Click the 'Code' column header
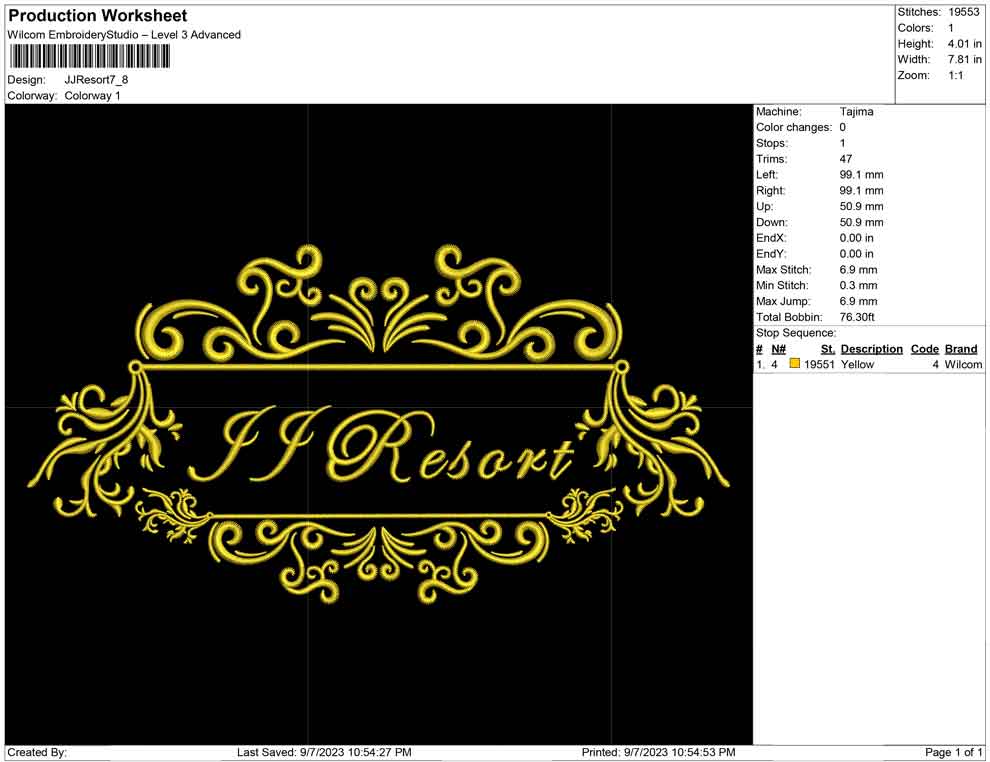The image size is (990, 762). pyautogui.click(x=924, y=349)
